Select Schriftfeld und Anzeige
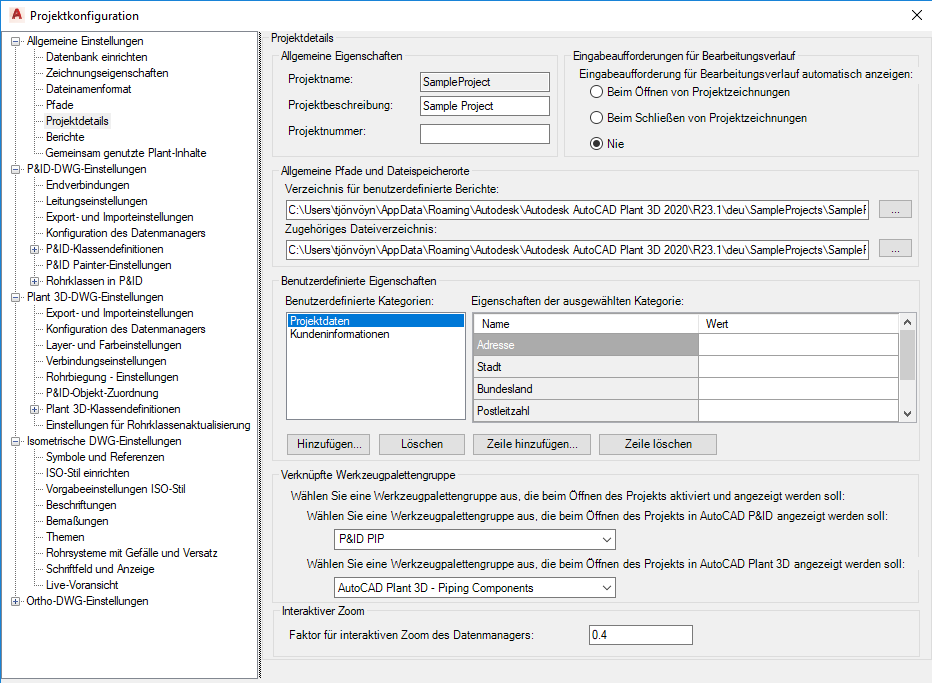 coord(100,569)
